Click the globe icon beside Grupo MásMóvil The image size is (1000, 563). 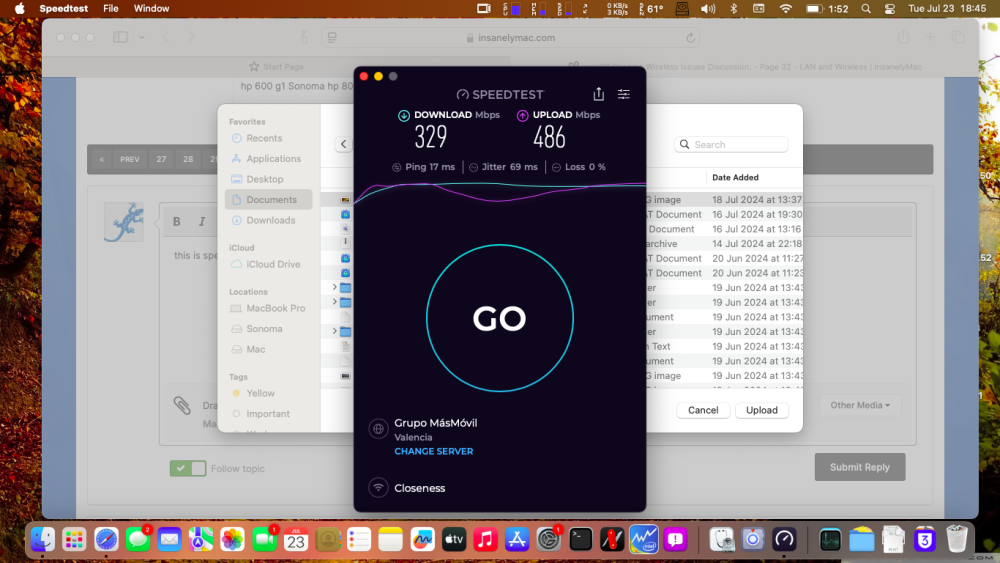378,428
